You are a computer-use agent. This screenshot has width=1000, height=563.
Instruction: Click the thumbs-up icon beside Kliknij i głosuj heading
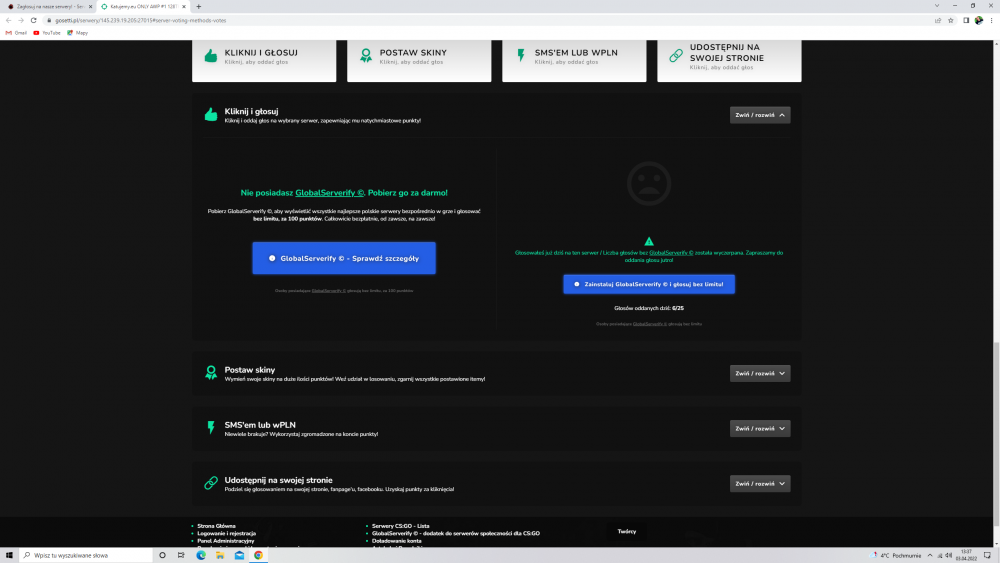(x=210, y=115)
